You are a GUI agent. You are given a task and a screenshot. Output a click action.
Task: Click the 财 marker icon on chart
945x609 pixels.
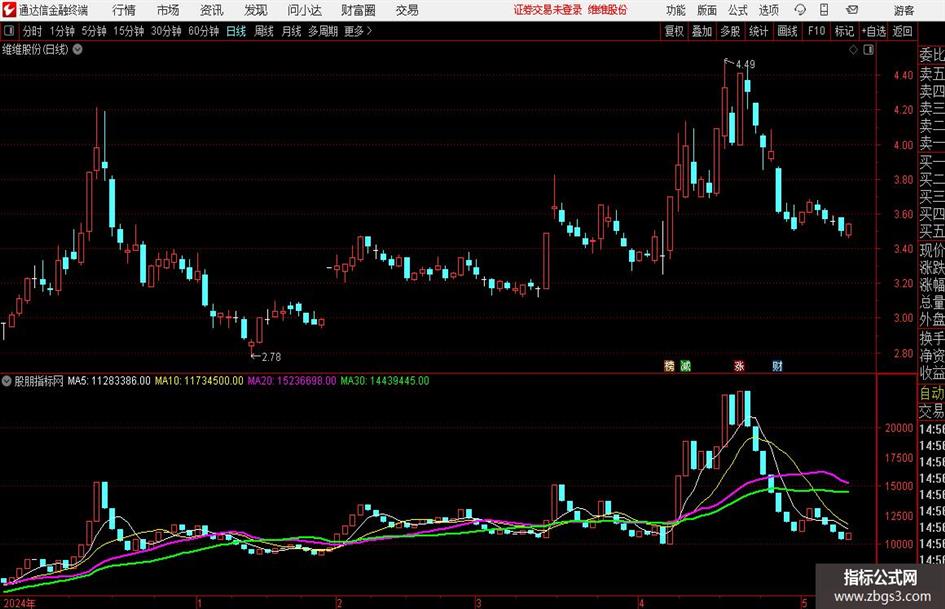tap(777, 365)
